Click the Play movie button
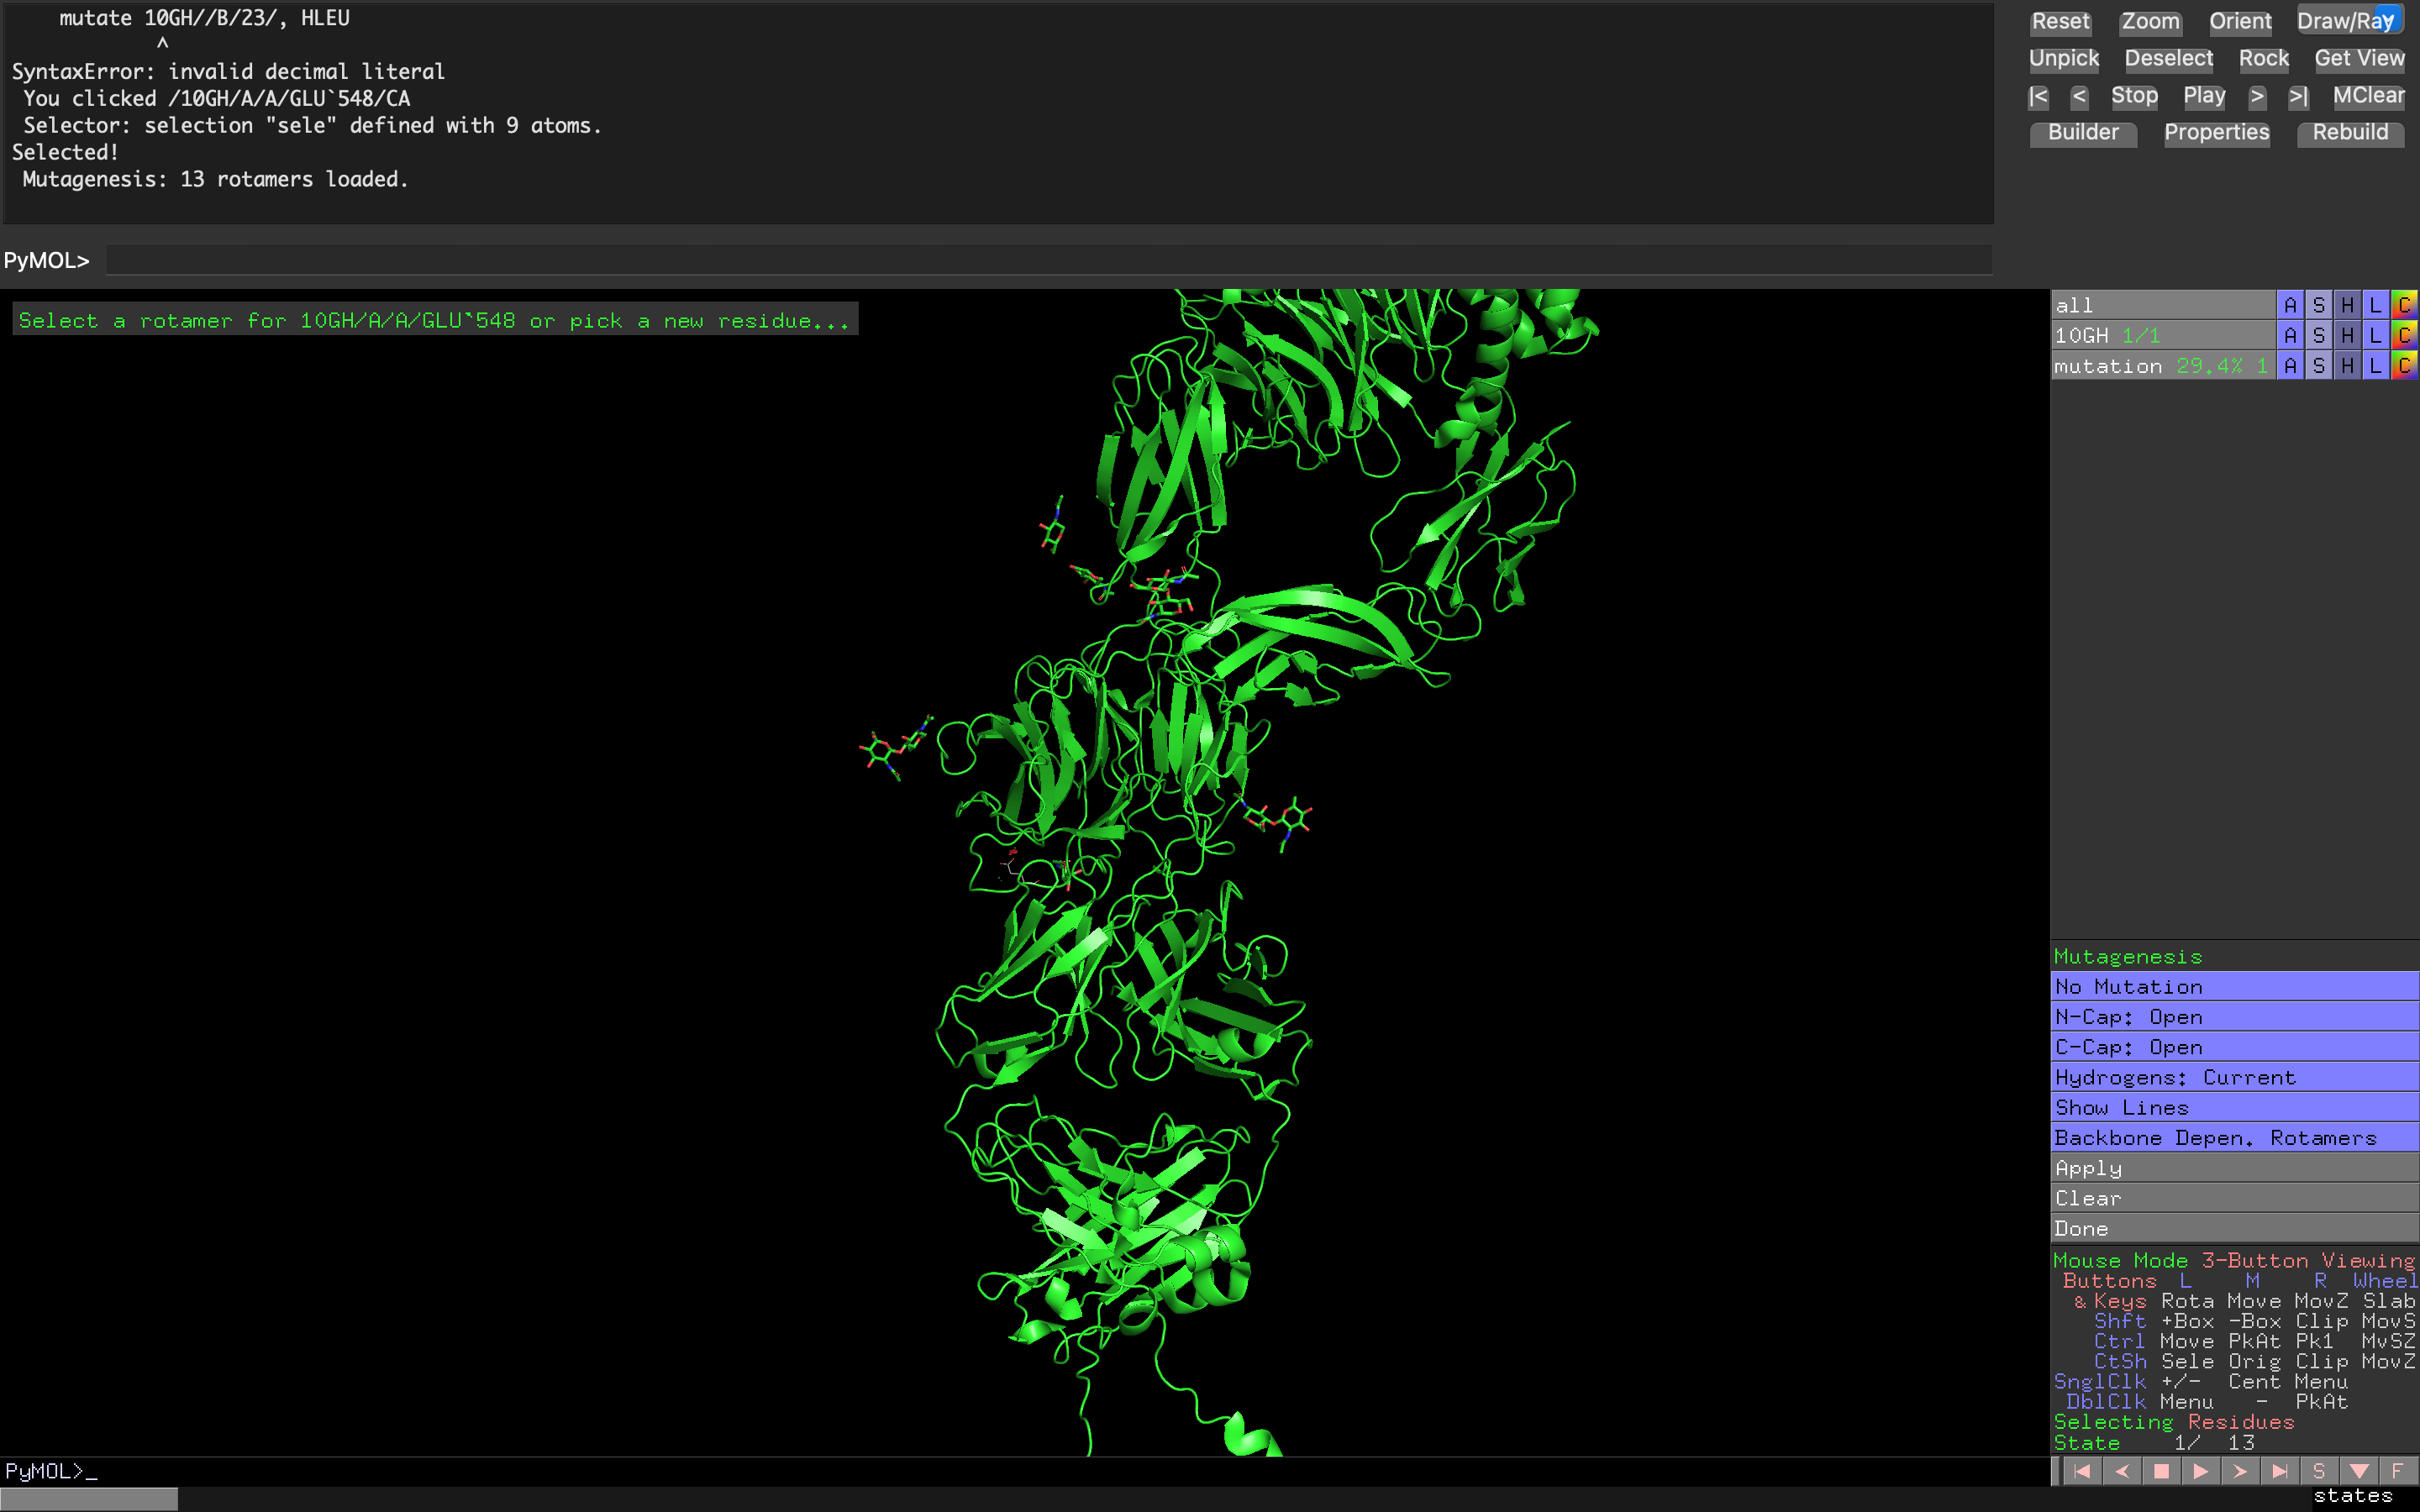This screenshot has width=2420, height=1512. [x=2204, y=96]
